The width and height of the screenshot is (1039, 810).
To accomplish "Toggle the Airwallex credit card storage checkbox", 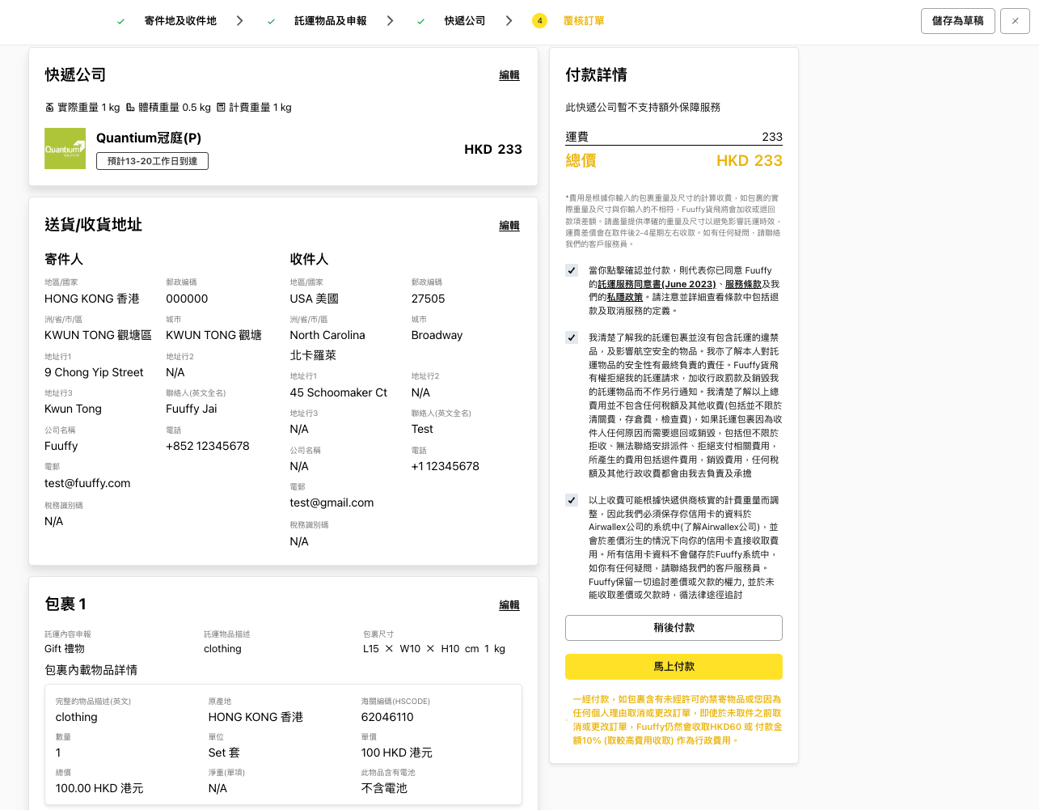I will (x=571, y=500).
